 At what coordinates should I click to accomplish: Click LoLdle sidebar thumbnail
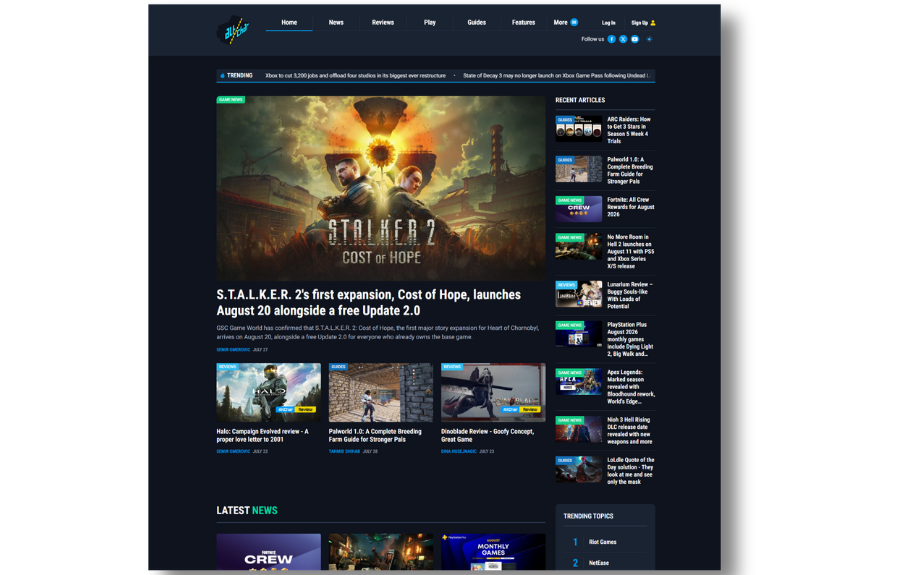[579, 469]
